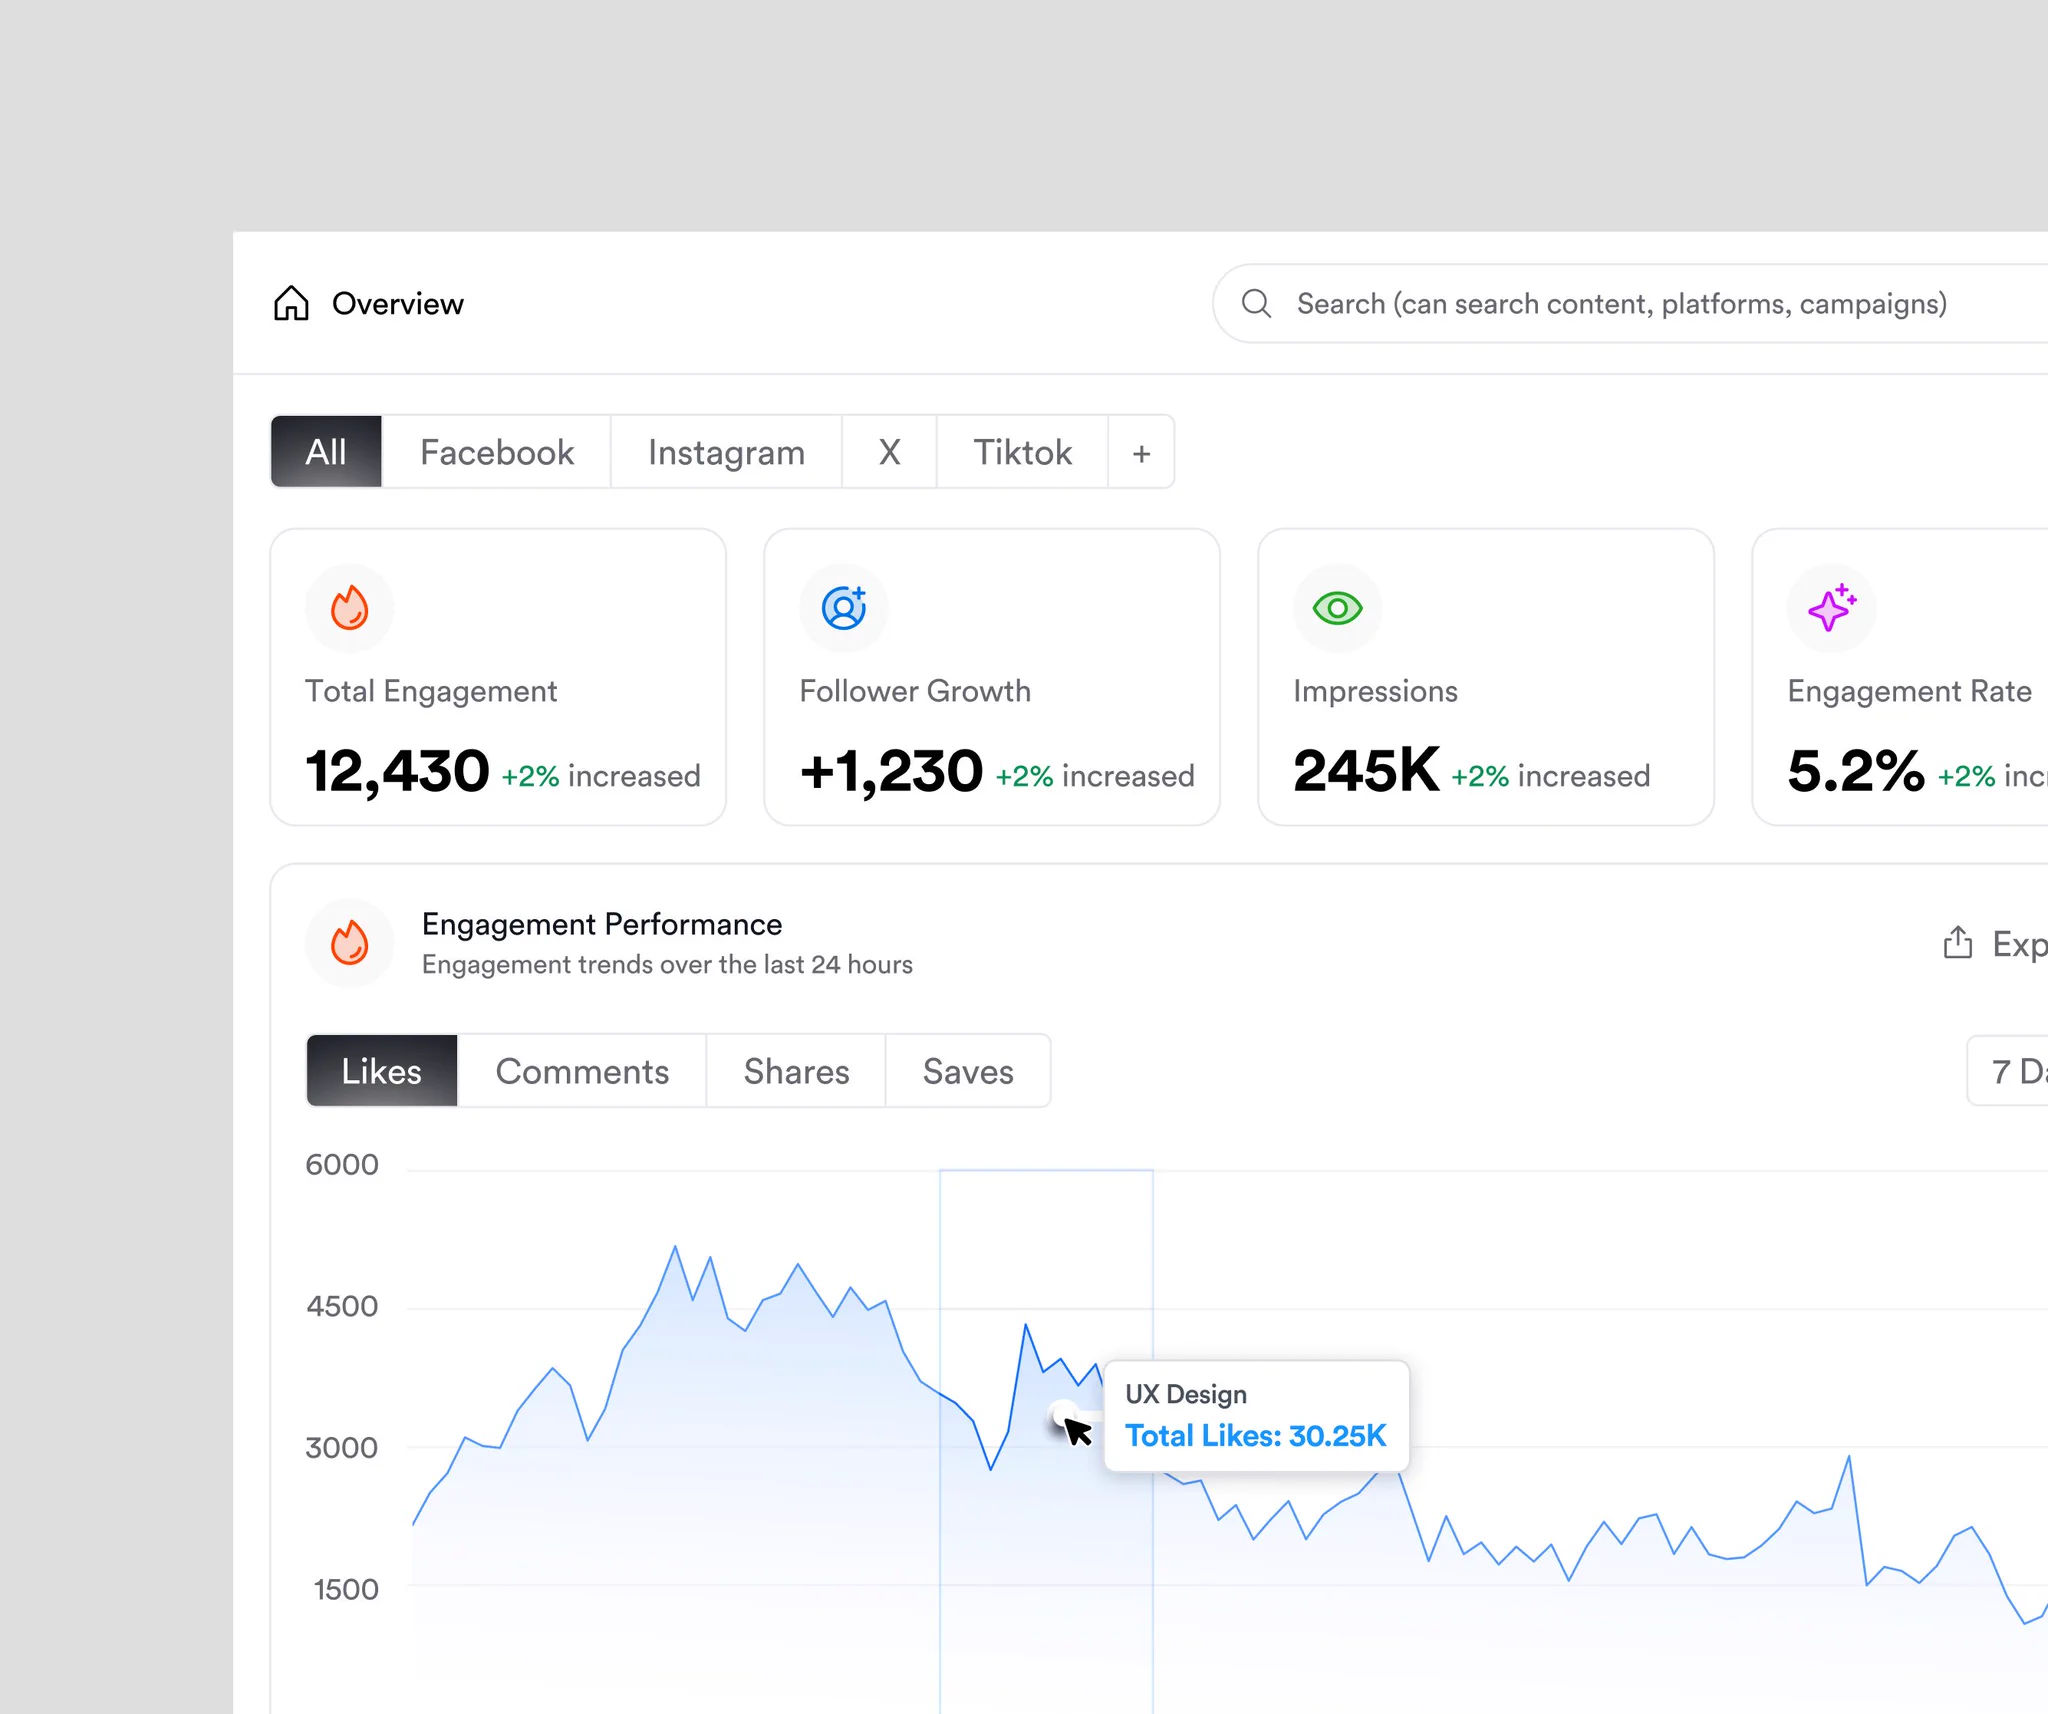Click the Engagement Performance heading
The width and height of the screenshot is (2048, 1714).
pyautogui.click(x=602, y=924)
